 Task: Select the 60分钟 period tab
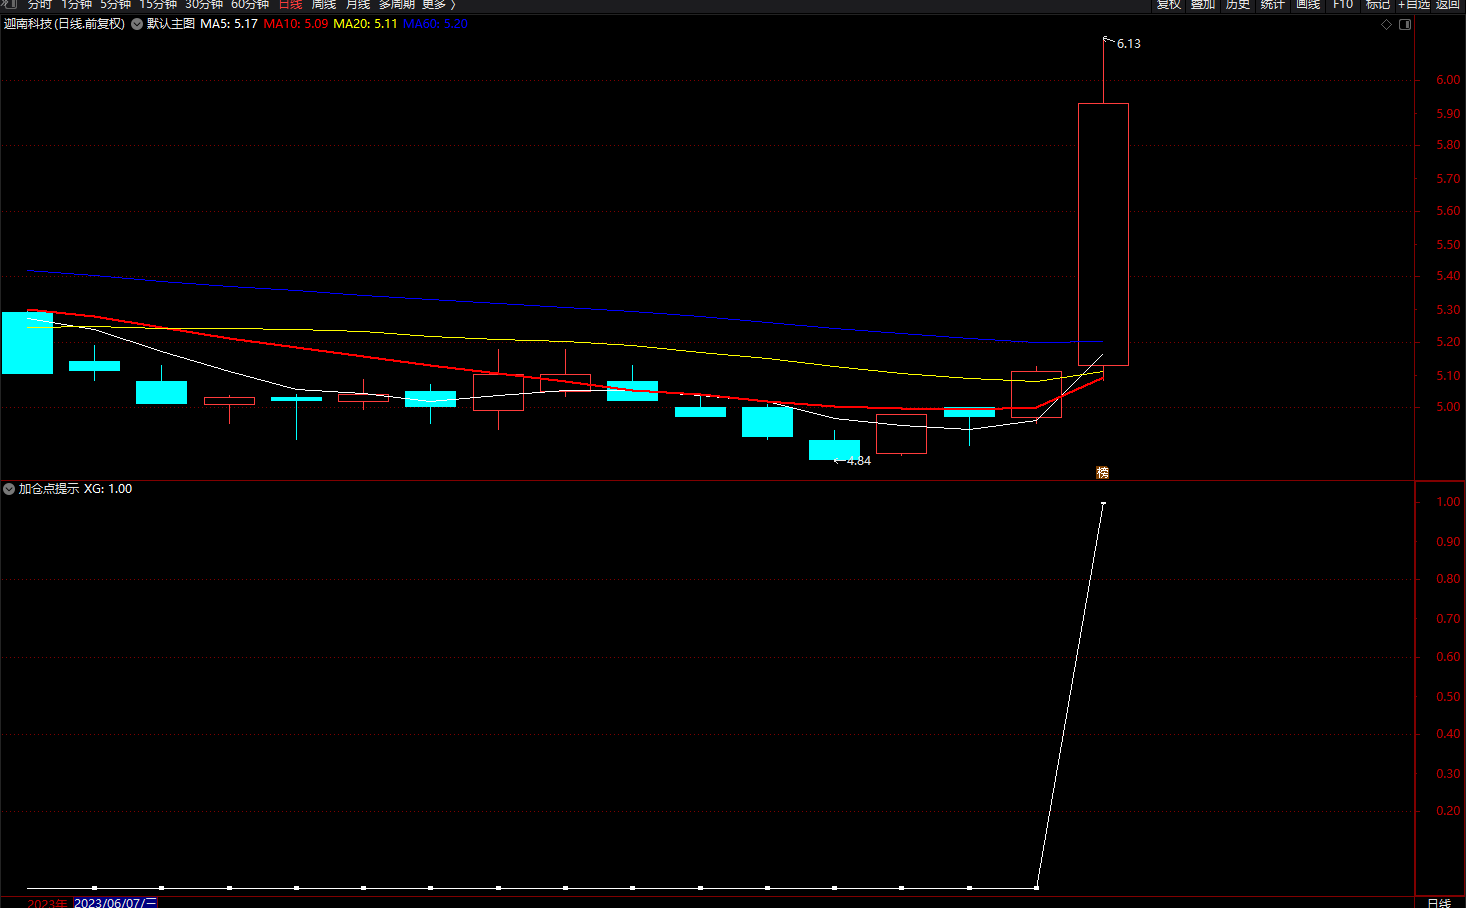[250, 5]
